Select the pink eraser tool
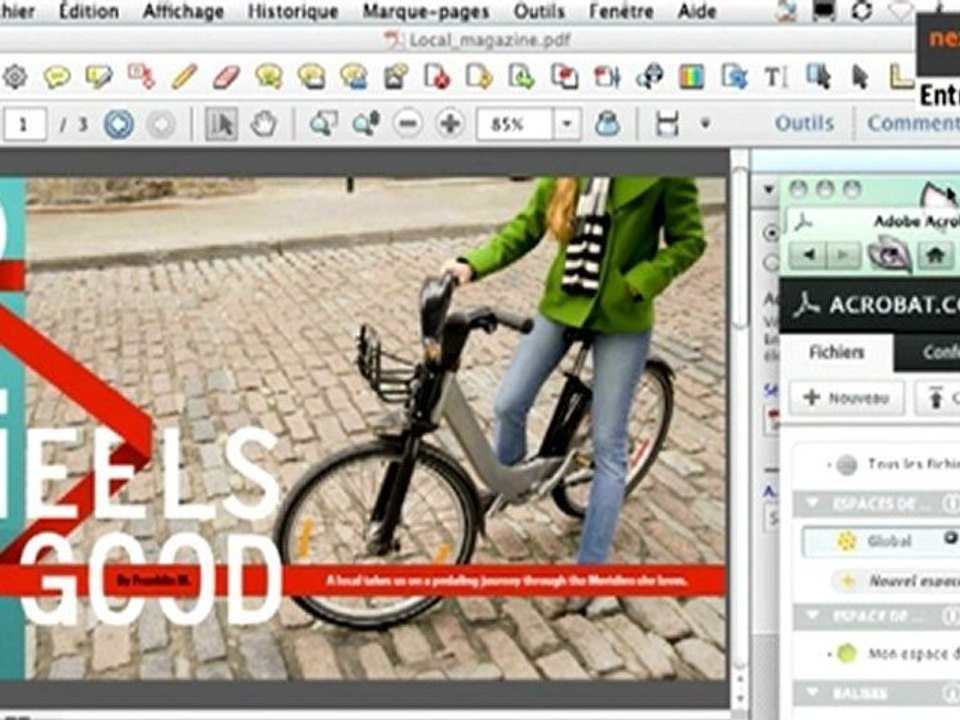960x720 pixels. pos(226,77)
